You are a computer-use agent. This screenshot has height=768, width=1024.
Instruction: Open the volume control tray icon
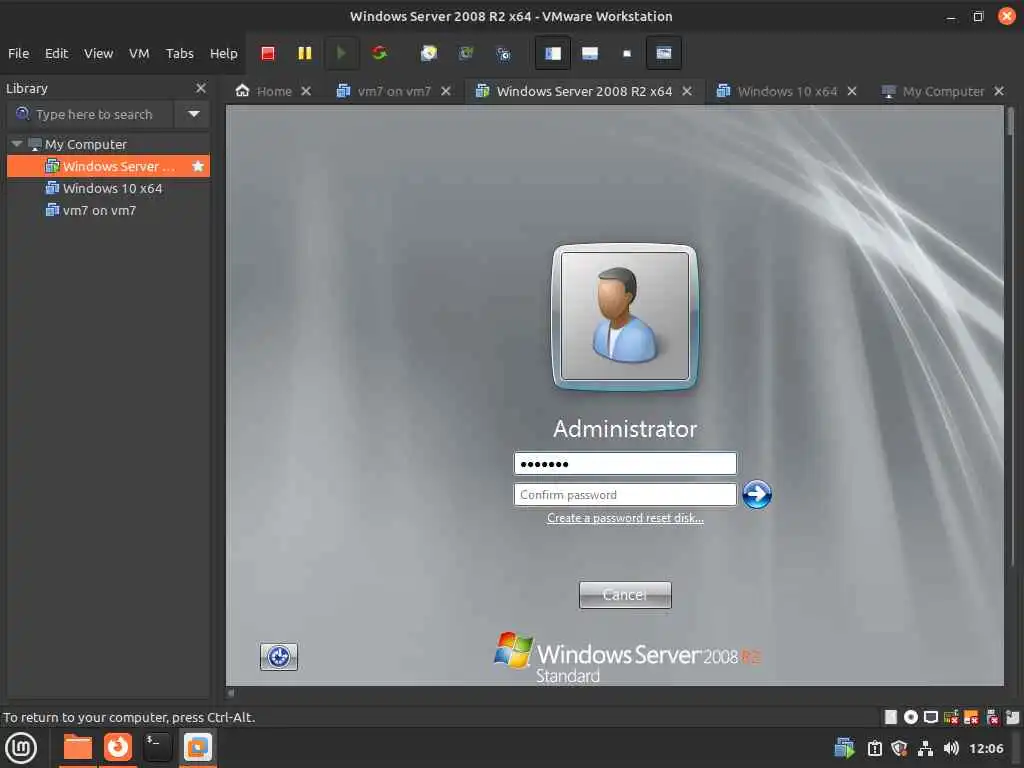click(951, 748)
